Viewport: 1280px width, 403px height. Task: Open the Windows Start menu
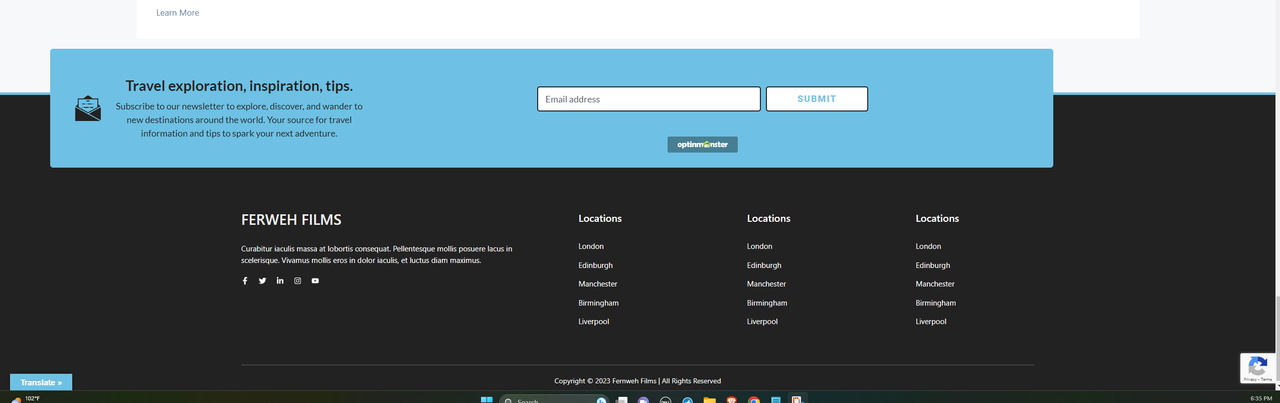coord(487,400)
